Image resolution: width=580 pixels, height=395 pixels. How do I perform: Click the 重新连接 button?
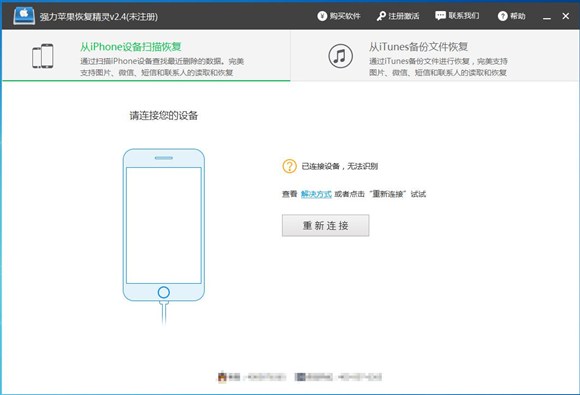coord(326,225)
